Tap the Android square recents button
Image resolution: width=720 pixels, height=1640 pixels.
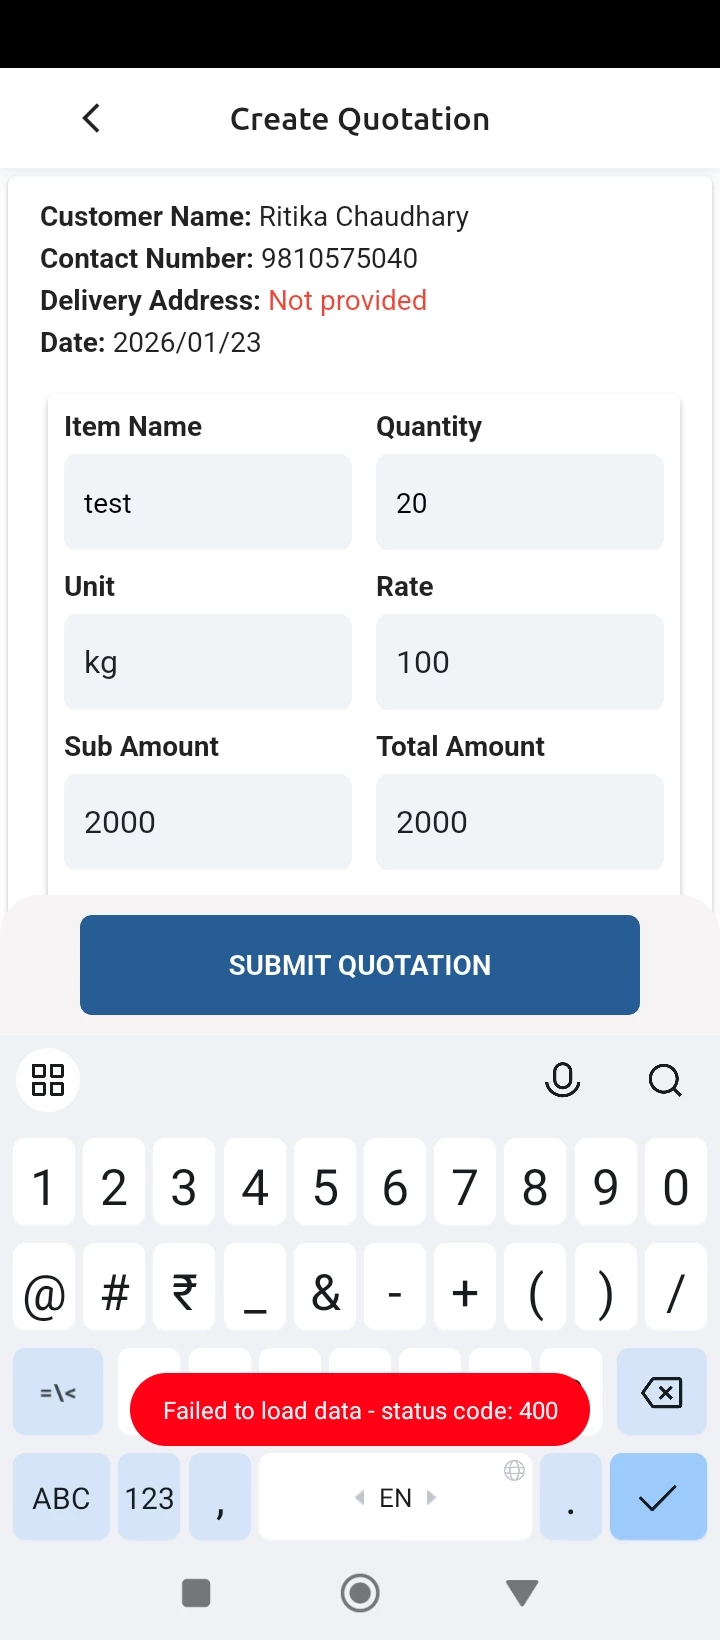(x=196, y=1593)
